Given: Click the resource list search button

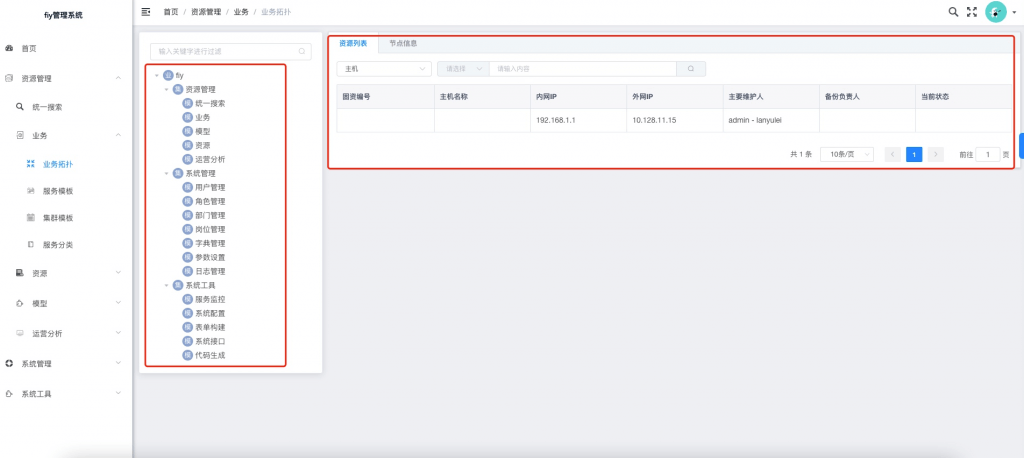Looking at the screenshot, I should (691, 69).
